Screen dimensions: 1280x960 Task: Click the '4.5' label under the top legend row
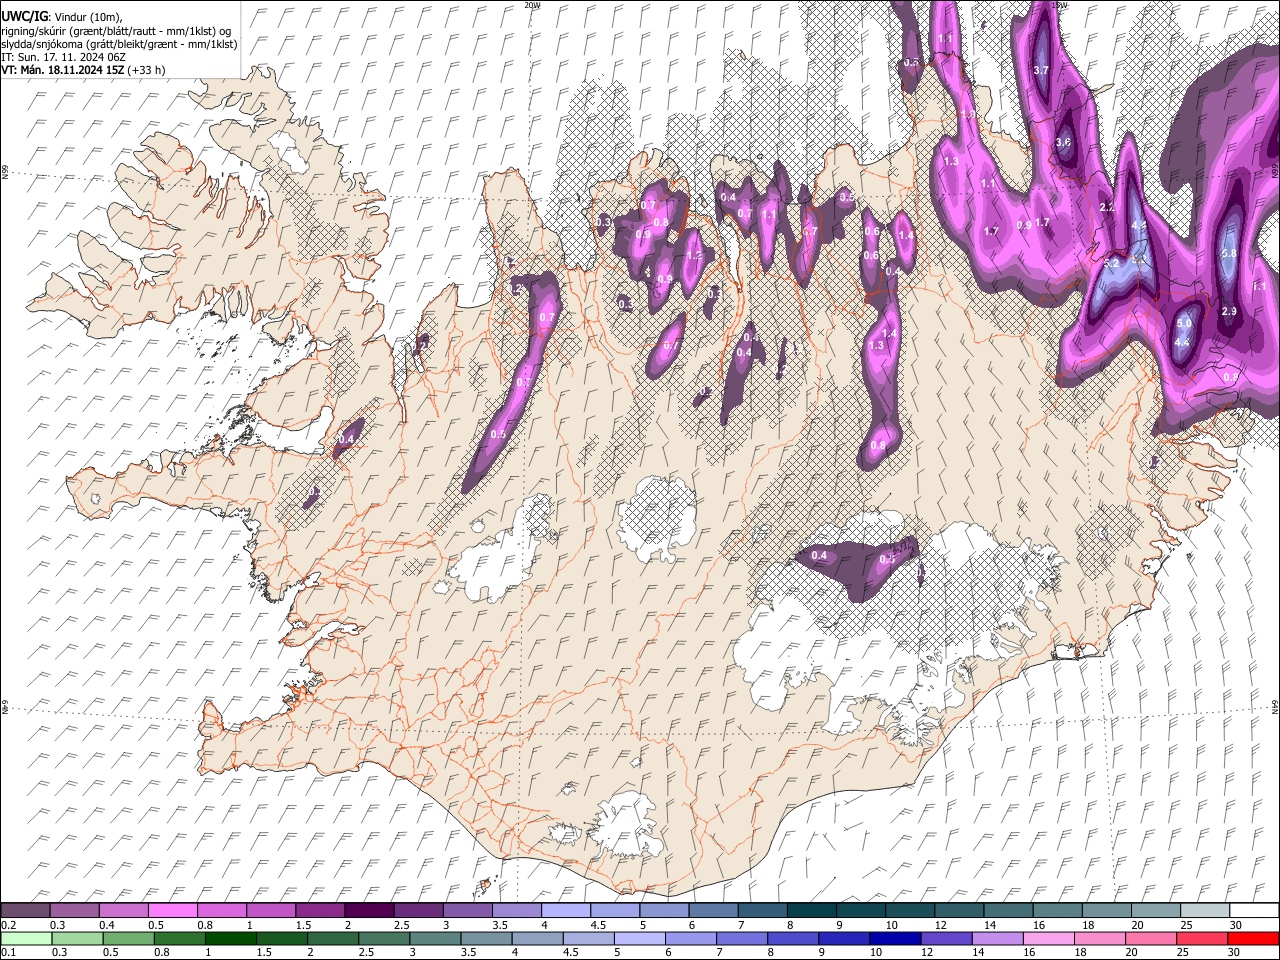598,926
